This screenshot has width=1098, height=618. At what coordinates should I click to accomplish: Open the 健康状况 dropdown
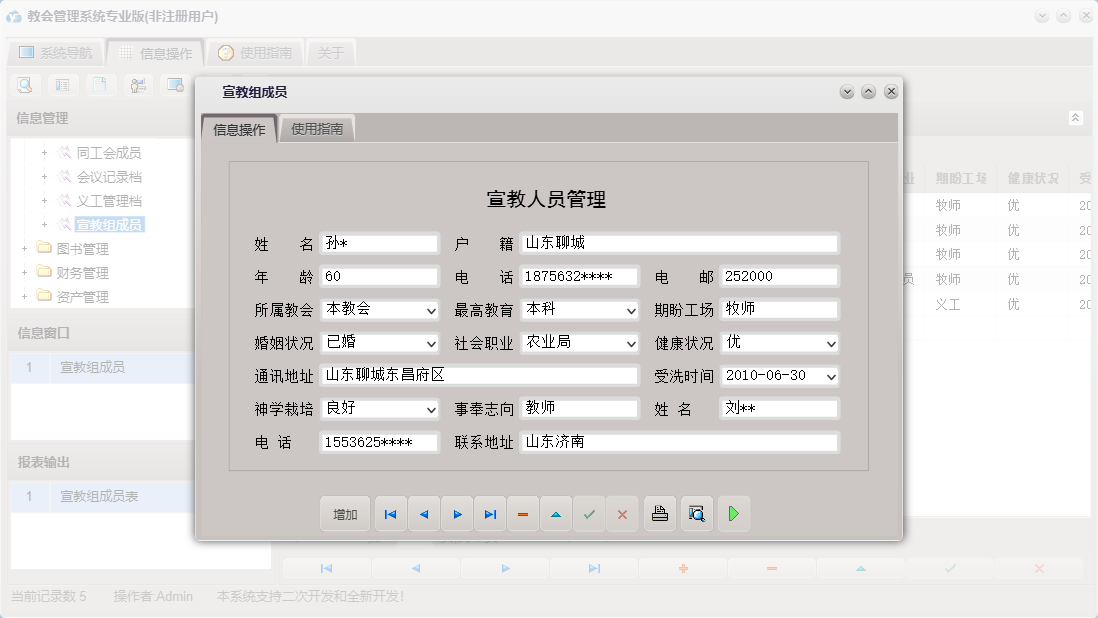[830, 343]
